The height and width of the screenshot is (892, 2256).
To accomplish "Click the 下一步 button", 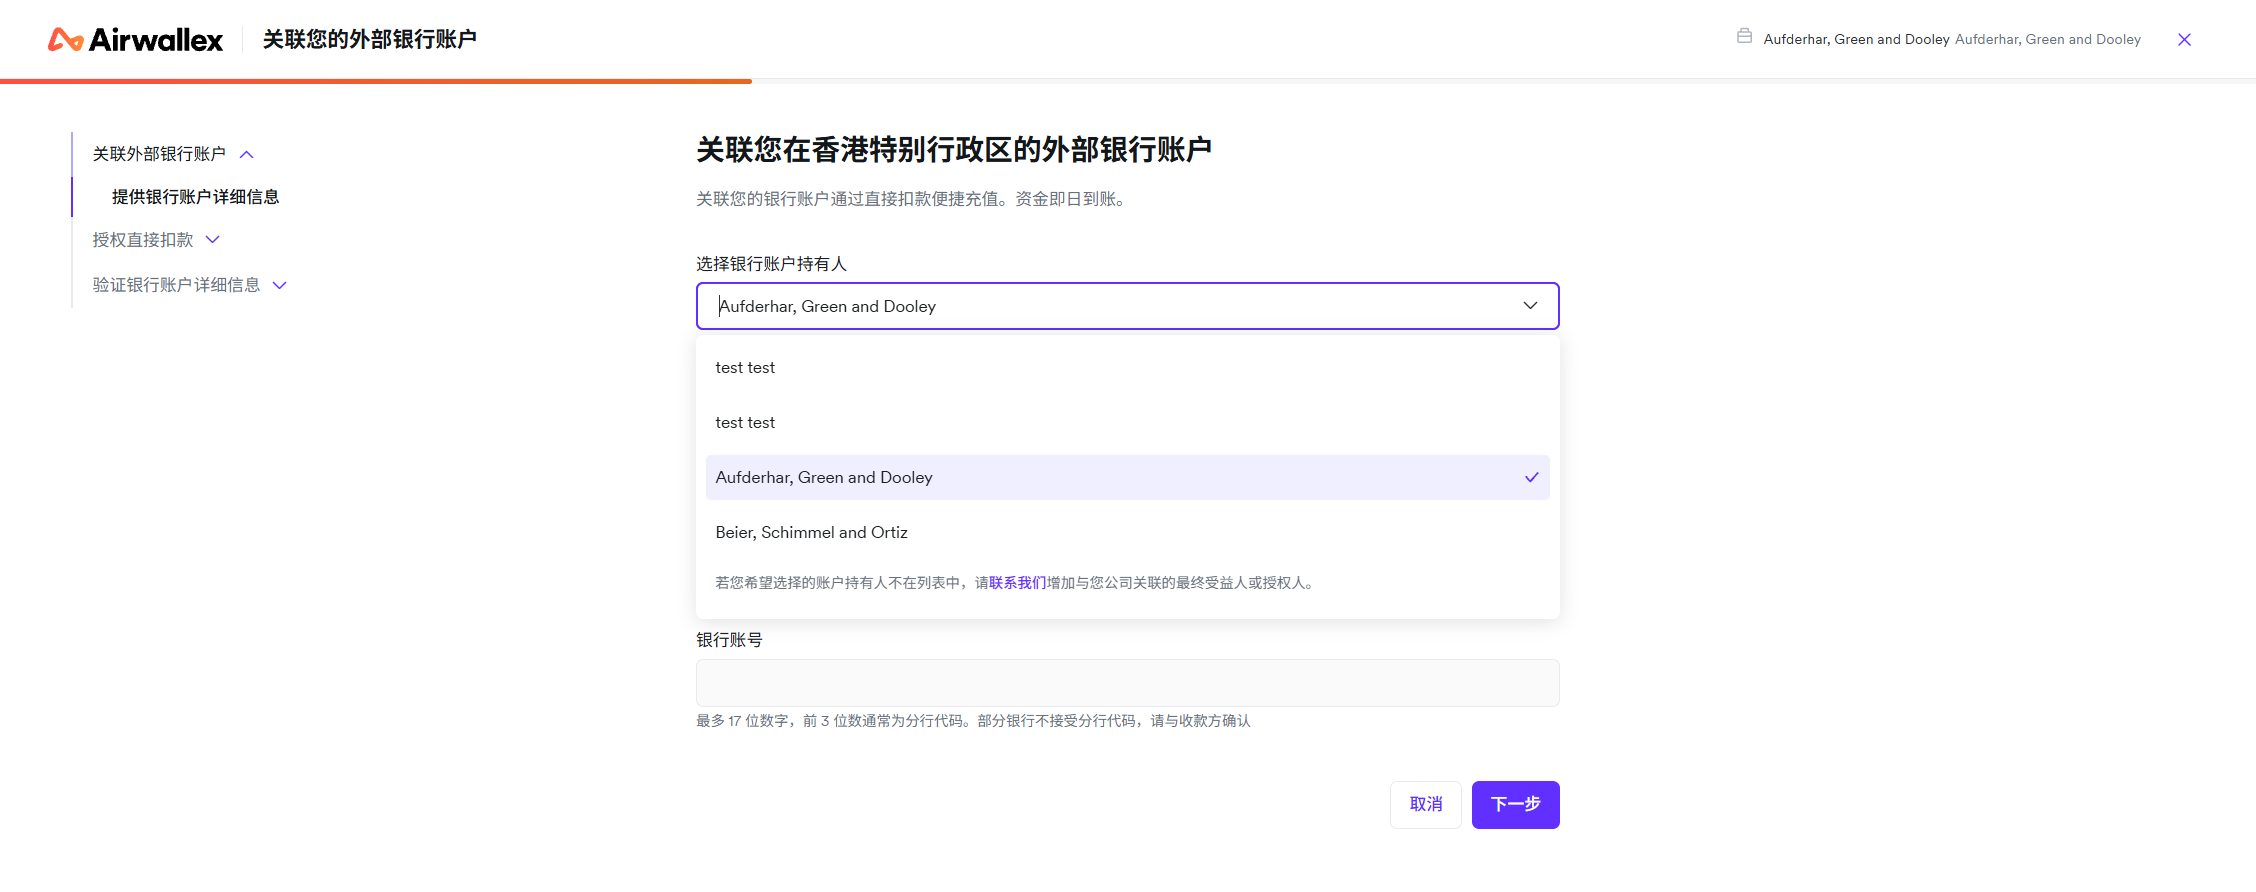I will pyautogui.click(x=1515, y=805).
